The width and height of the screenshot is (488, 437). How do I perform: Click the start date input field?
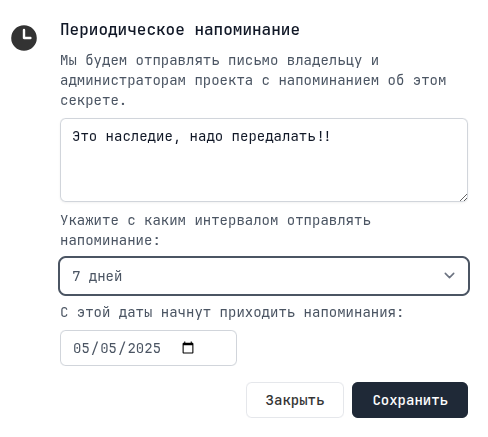pyautogui.click(x=148, y=348)
